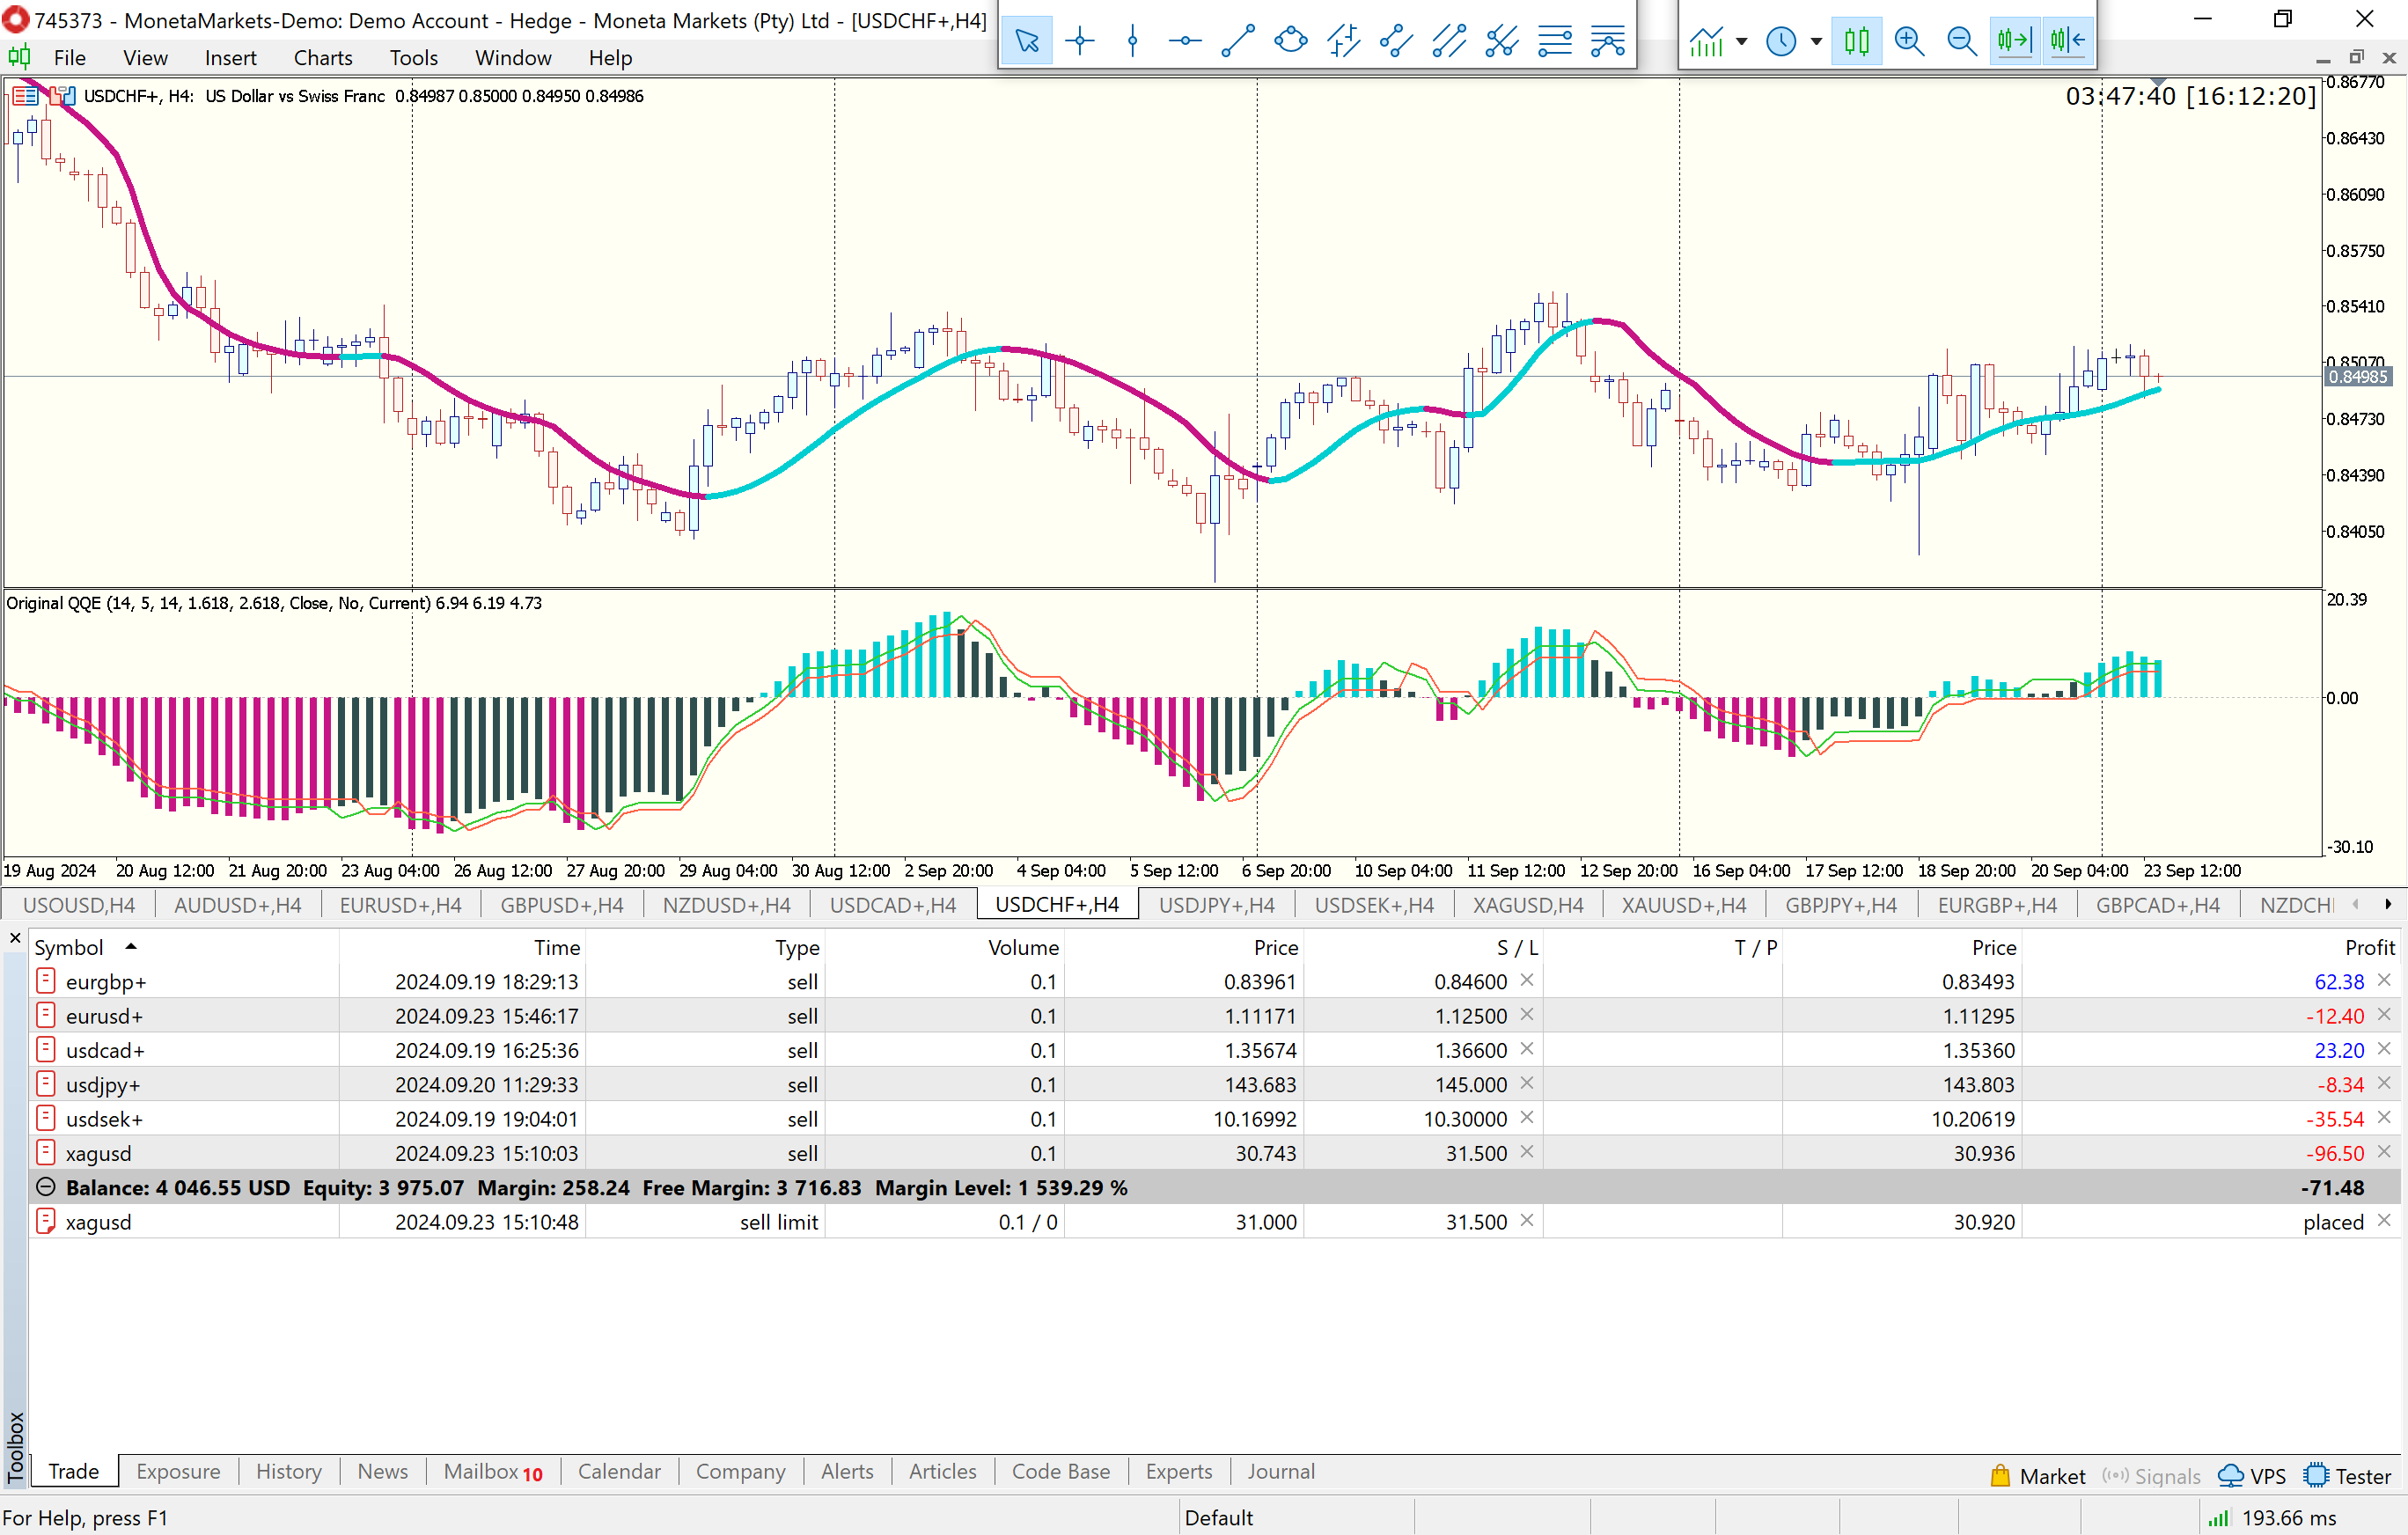Select the Fibonacci retracement tool
The image size is (2408, 1535).
tap(1555, 41)
